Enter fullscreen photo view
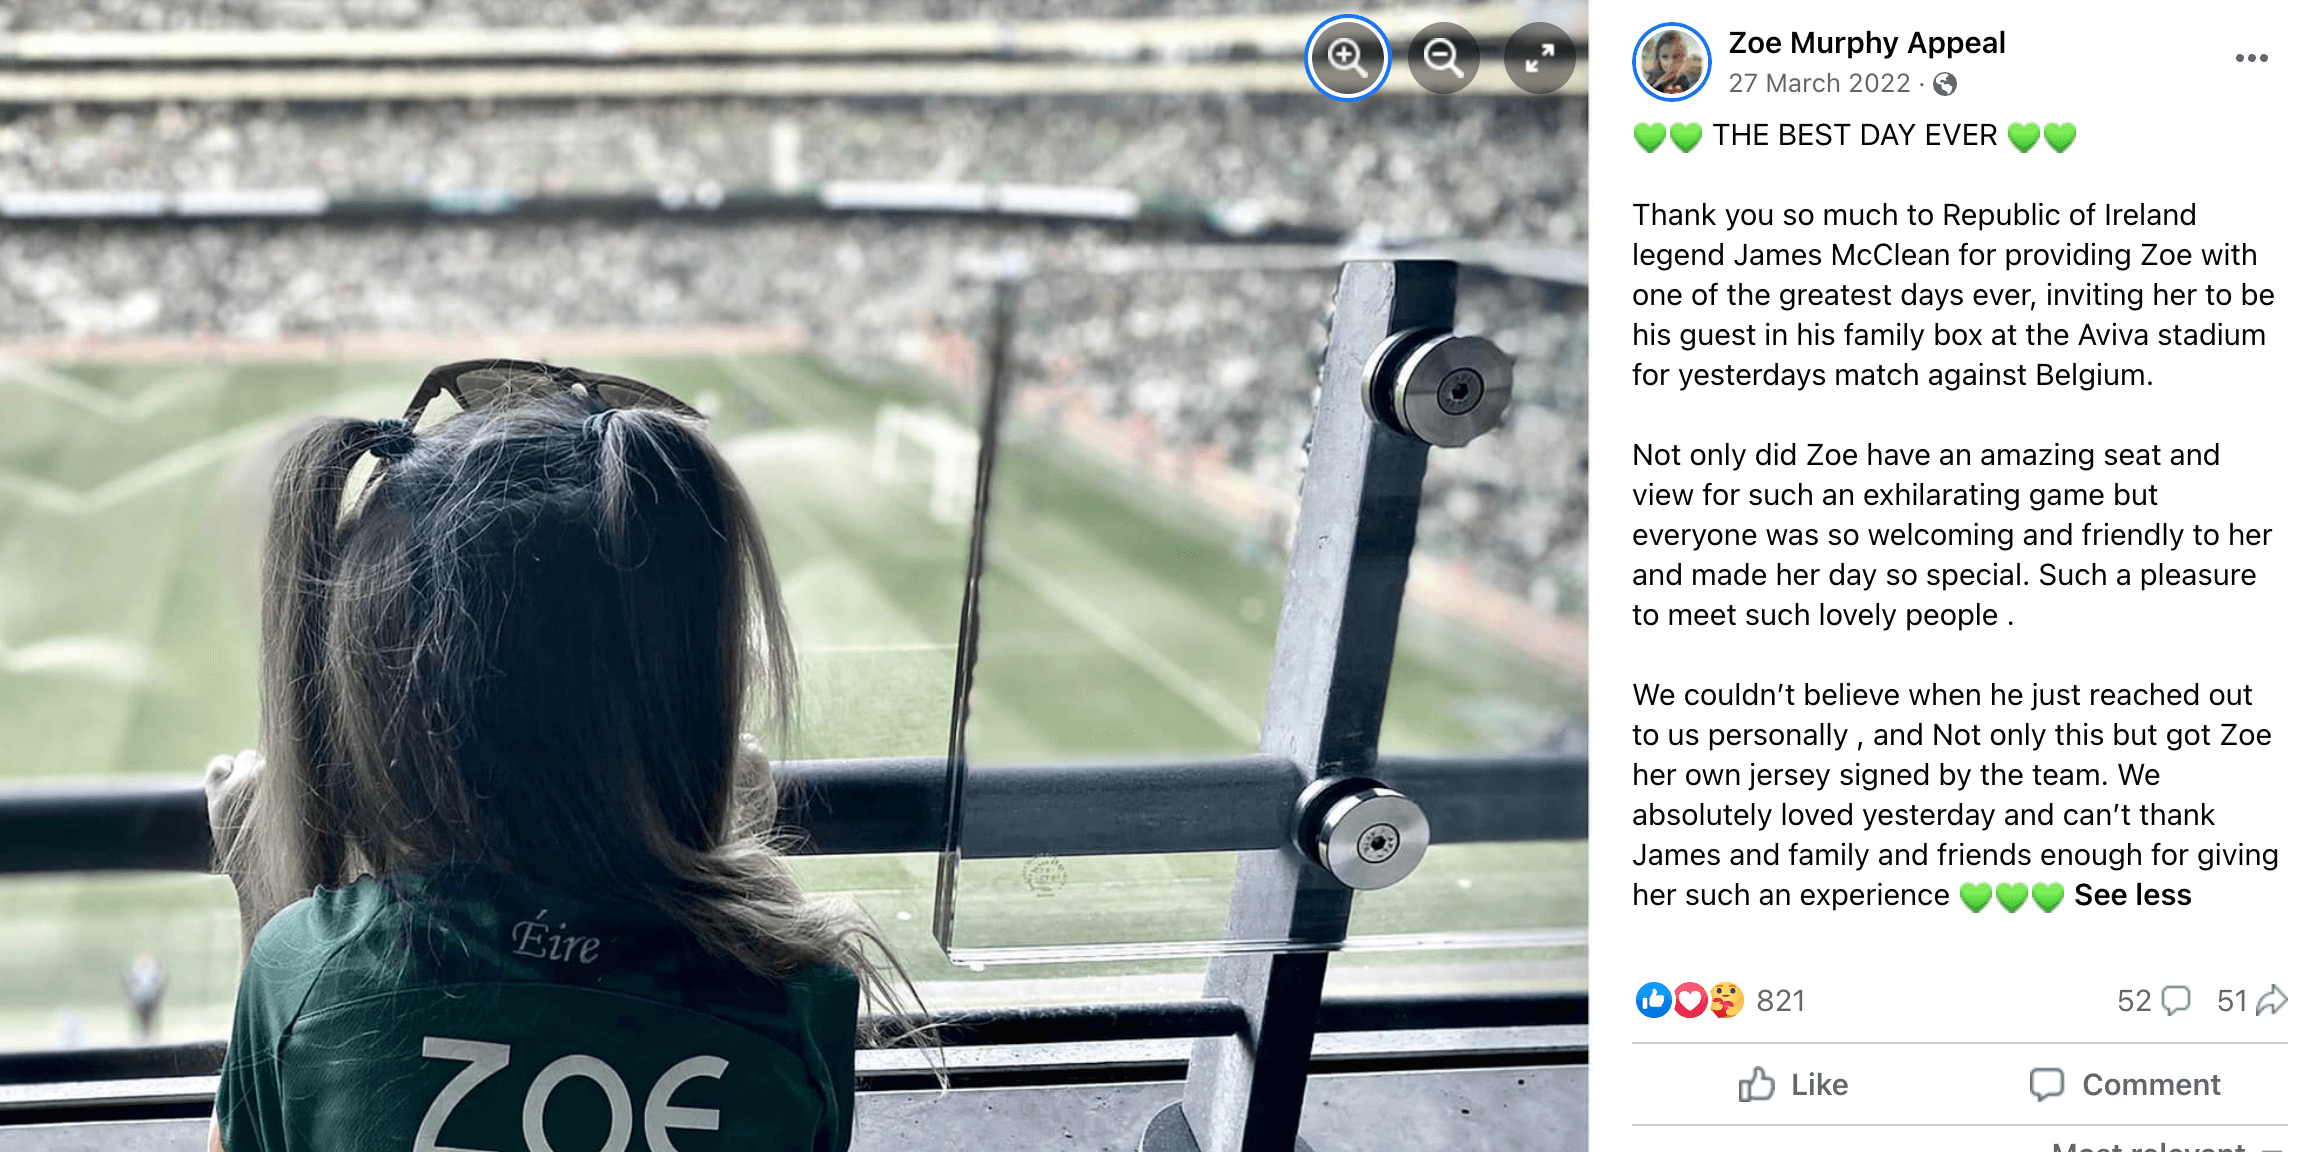The image size is (2304, 1152). (x=1539, y=58)
